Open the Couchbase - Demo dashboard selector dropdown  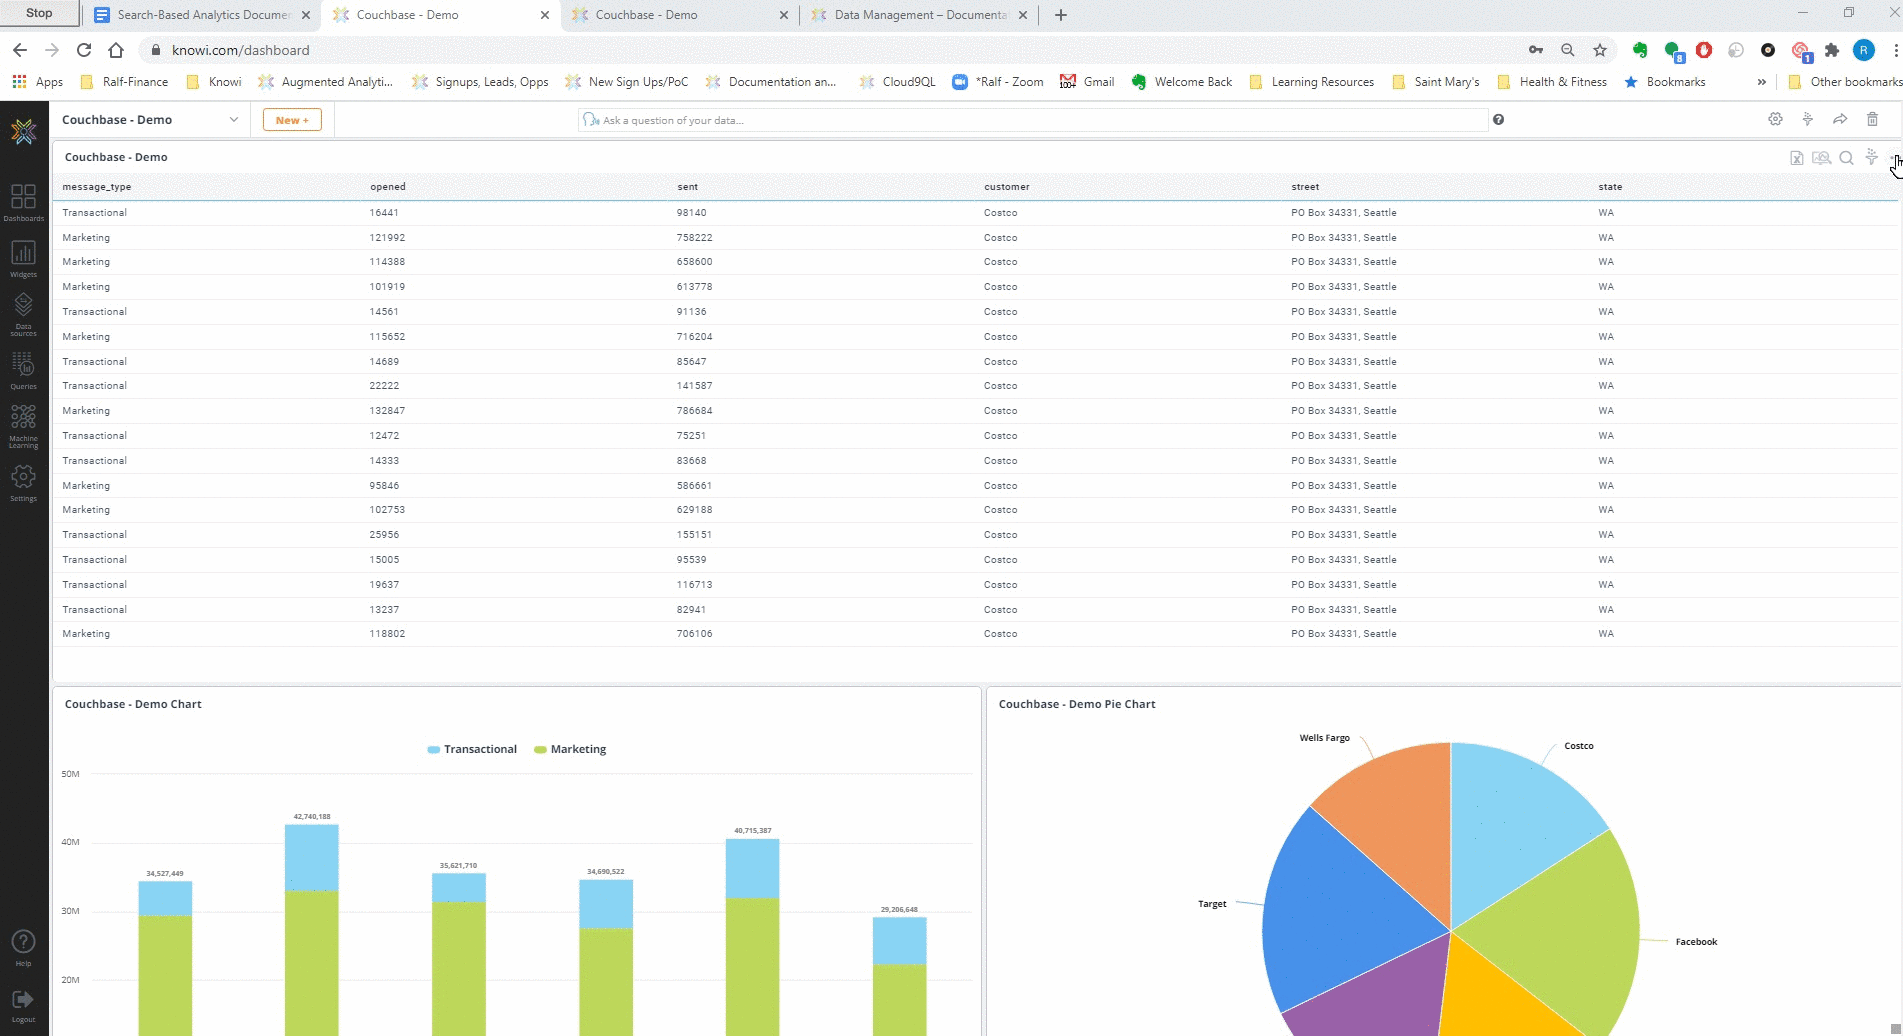(151, 119)
